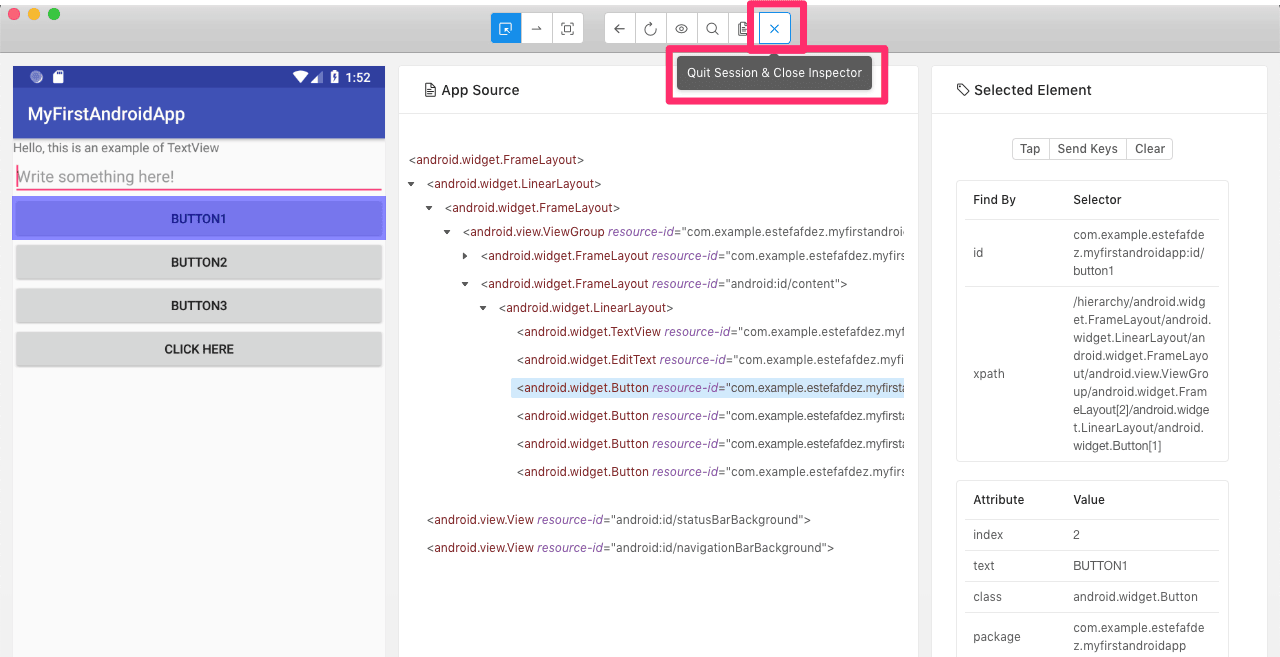
Task: Collapse the android:id/content FrameLayout arrow
Action: [x=466, y=284]
